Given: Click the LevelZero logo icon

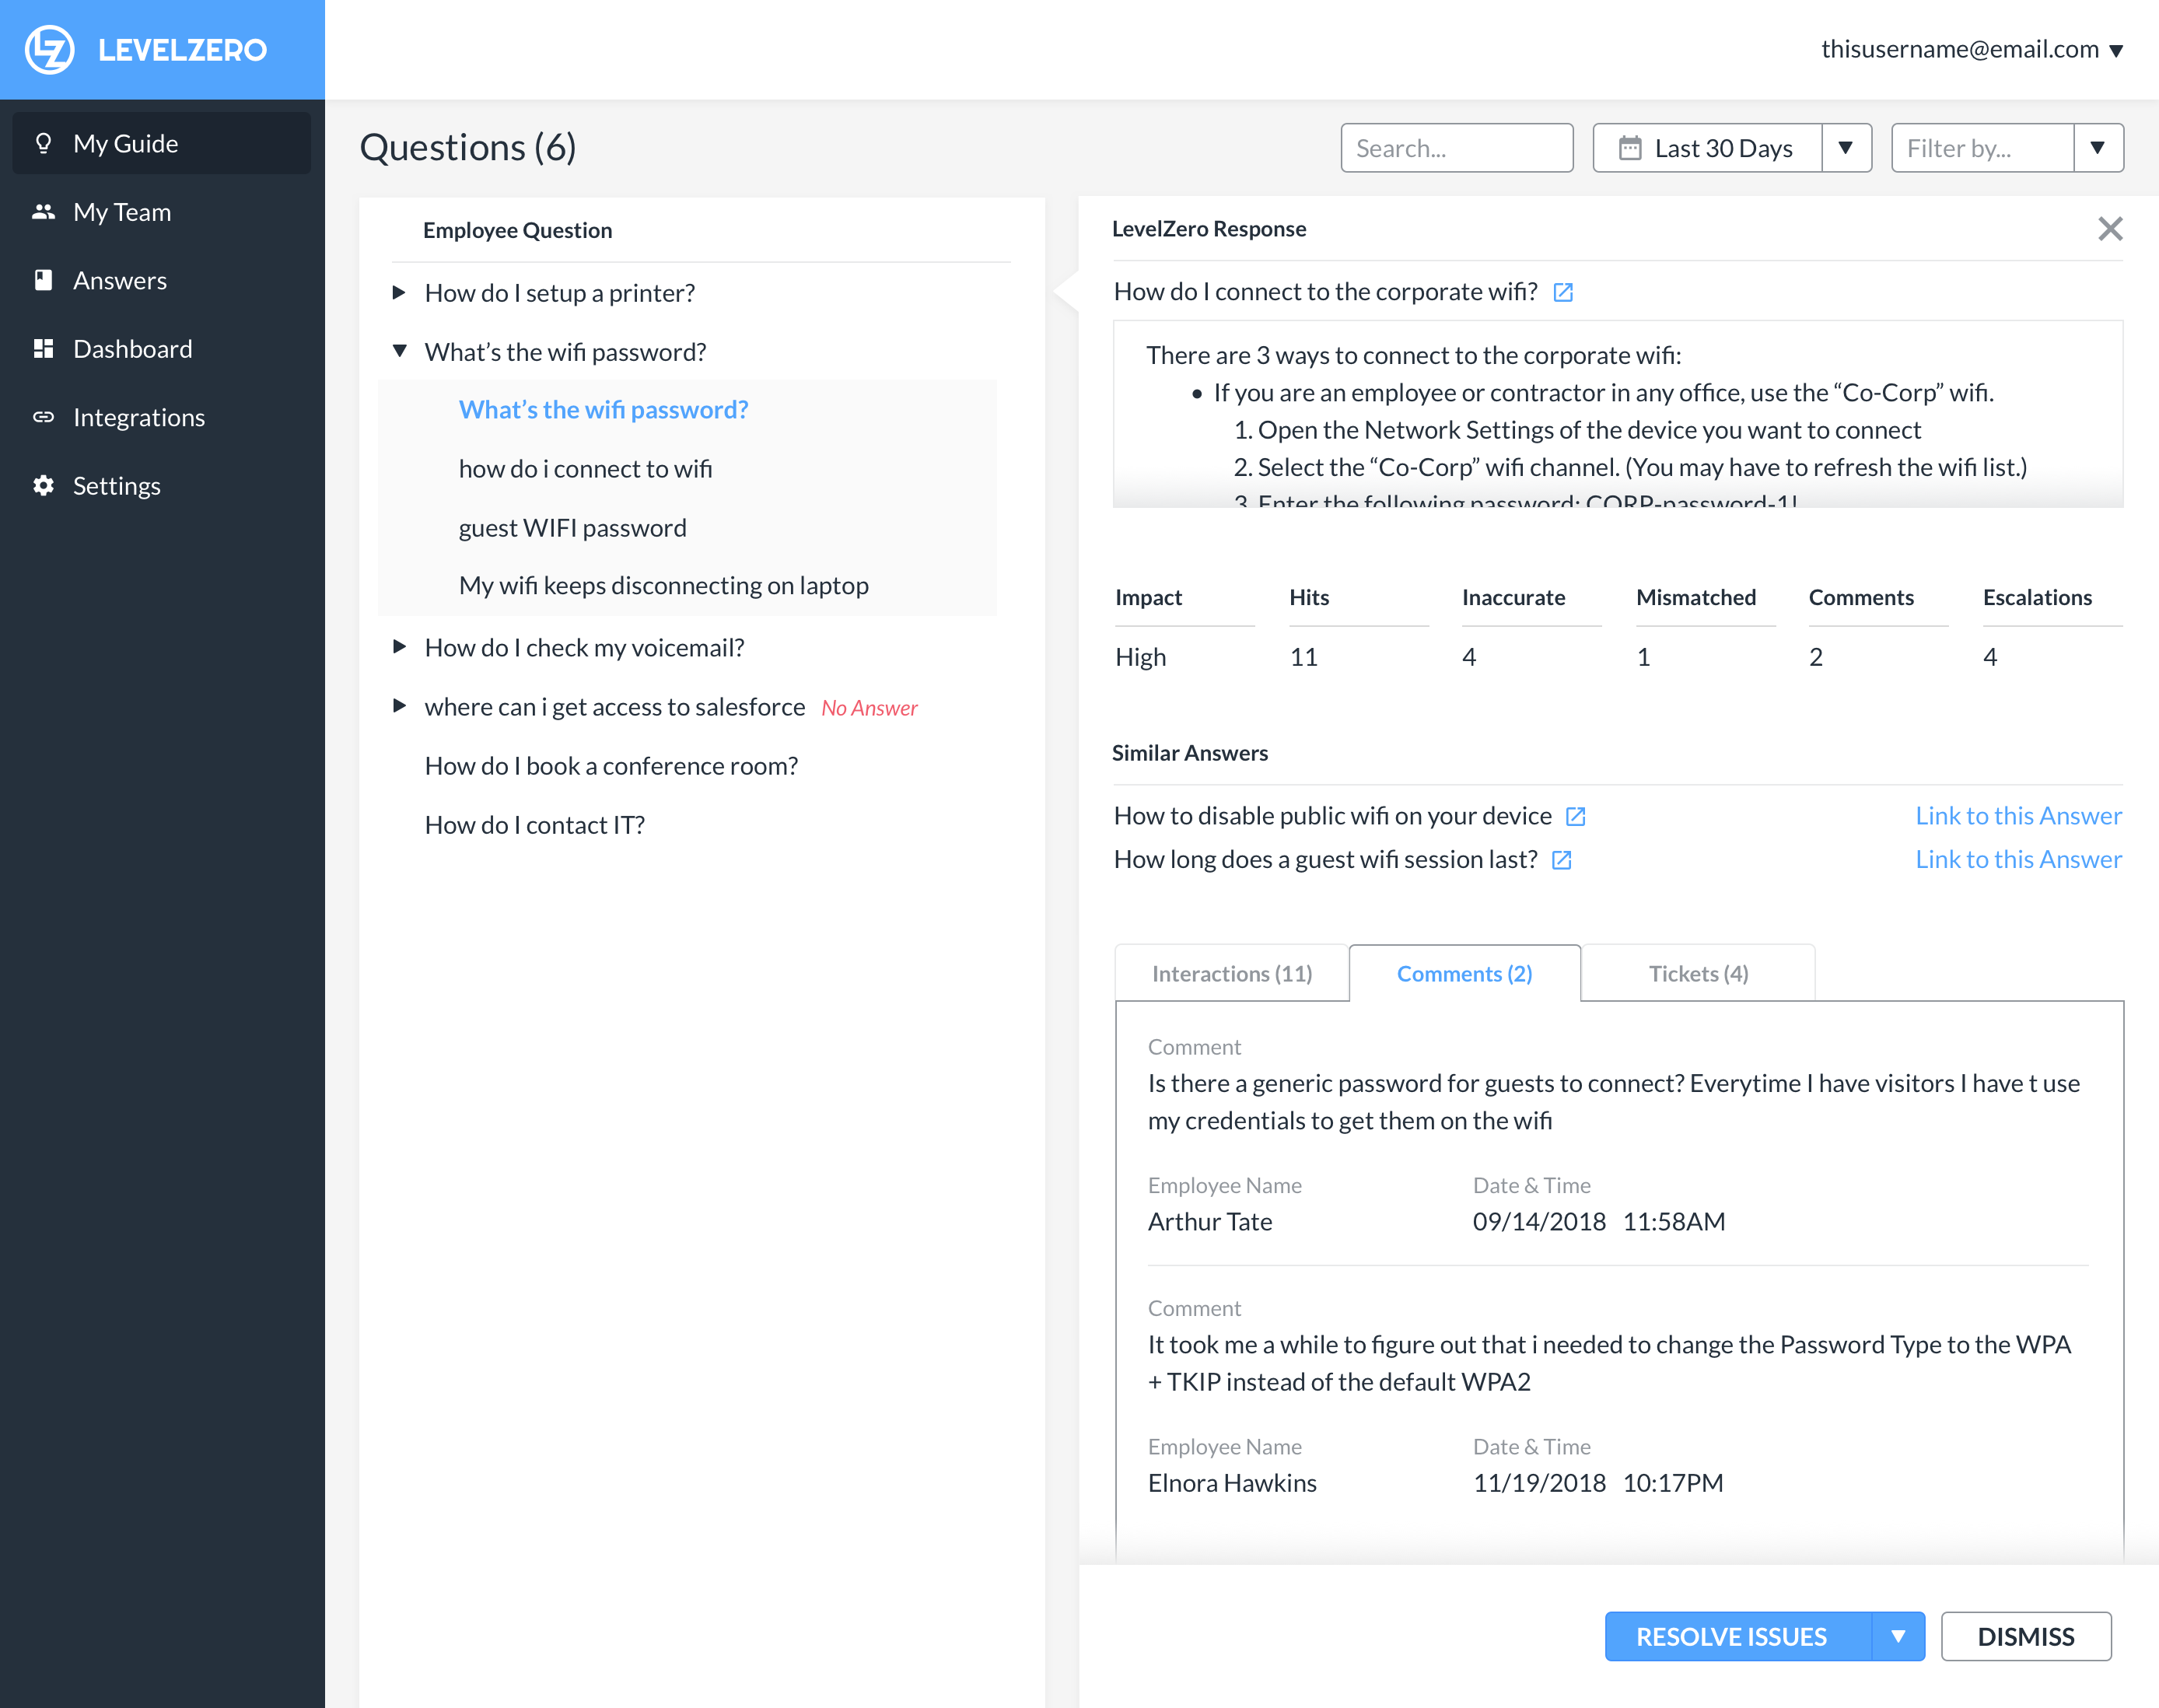Looking at the screenshot, I should pyautogui.click(x=49, y=49).
